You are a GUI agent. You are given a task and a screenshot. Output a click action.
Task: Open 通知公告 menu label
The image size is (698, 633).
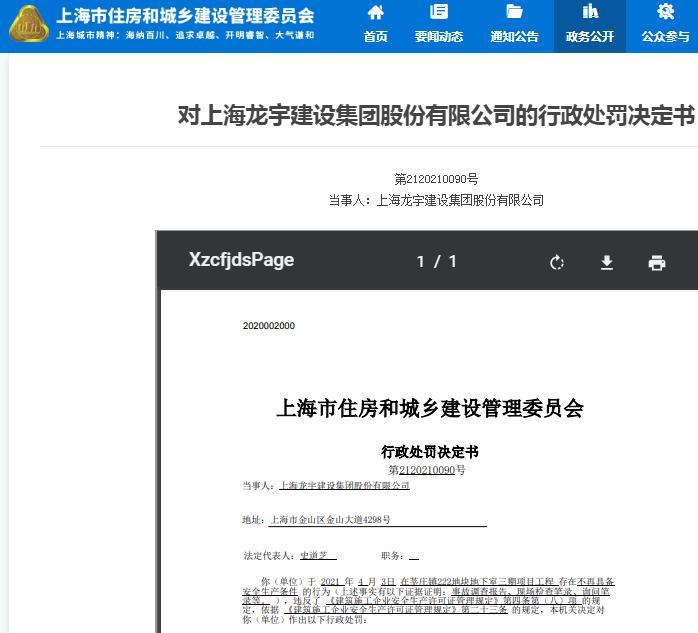coord(514,37)
